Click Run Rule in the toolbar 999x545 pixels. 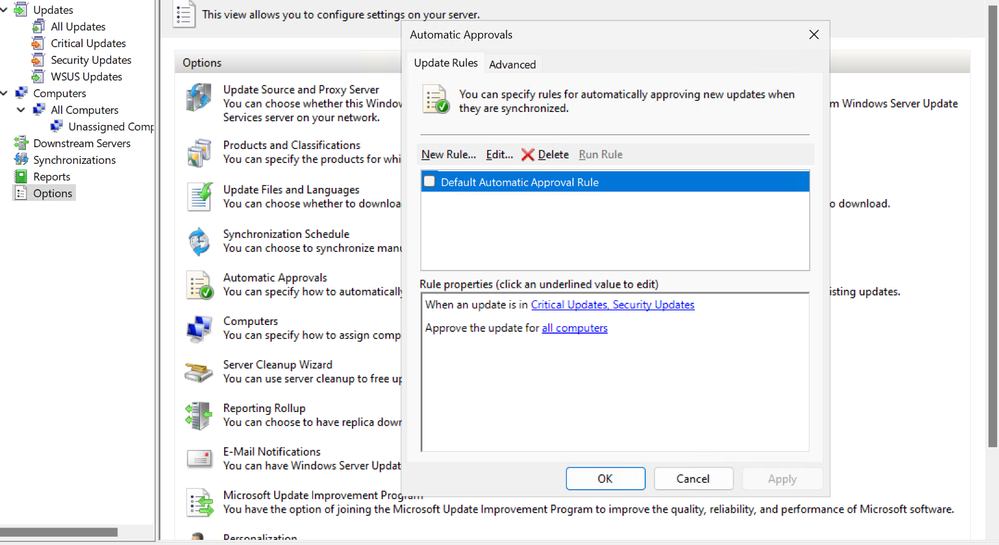pos(601,154)
